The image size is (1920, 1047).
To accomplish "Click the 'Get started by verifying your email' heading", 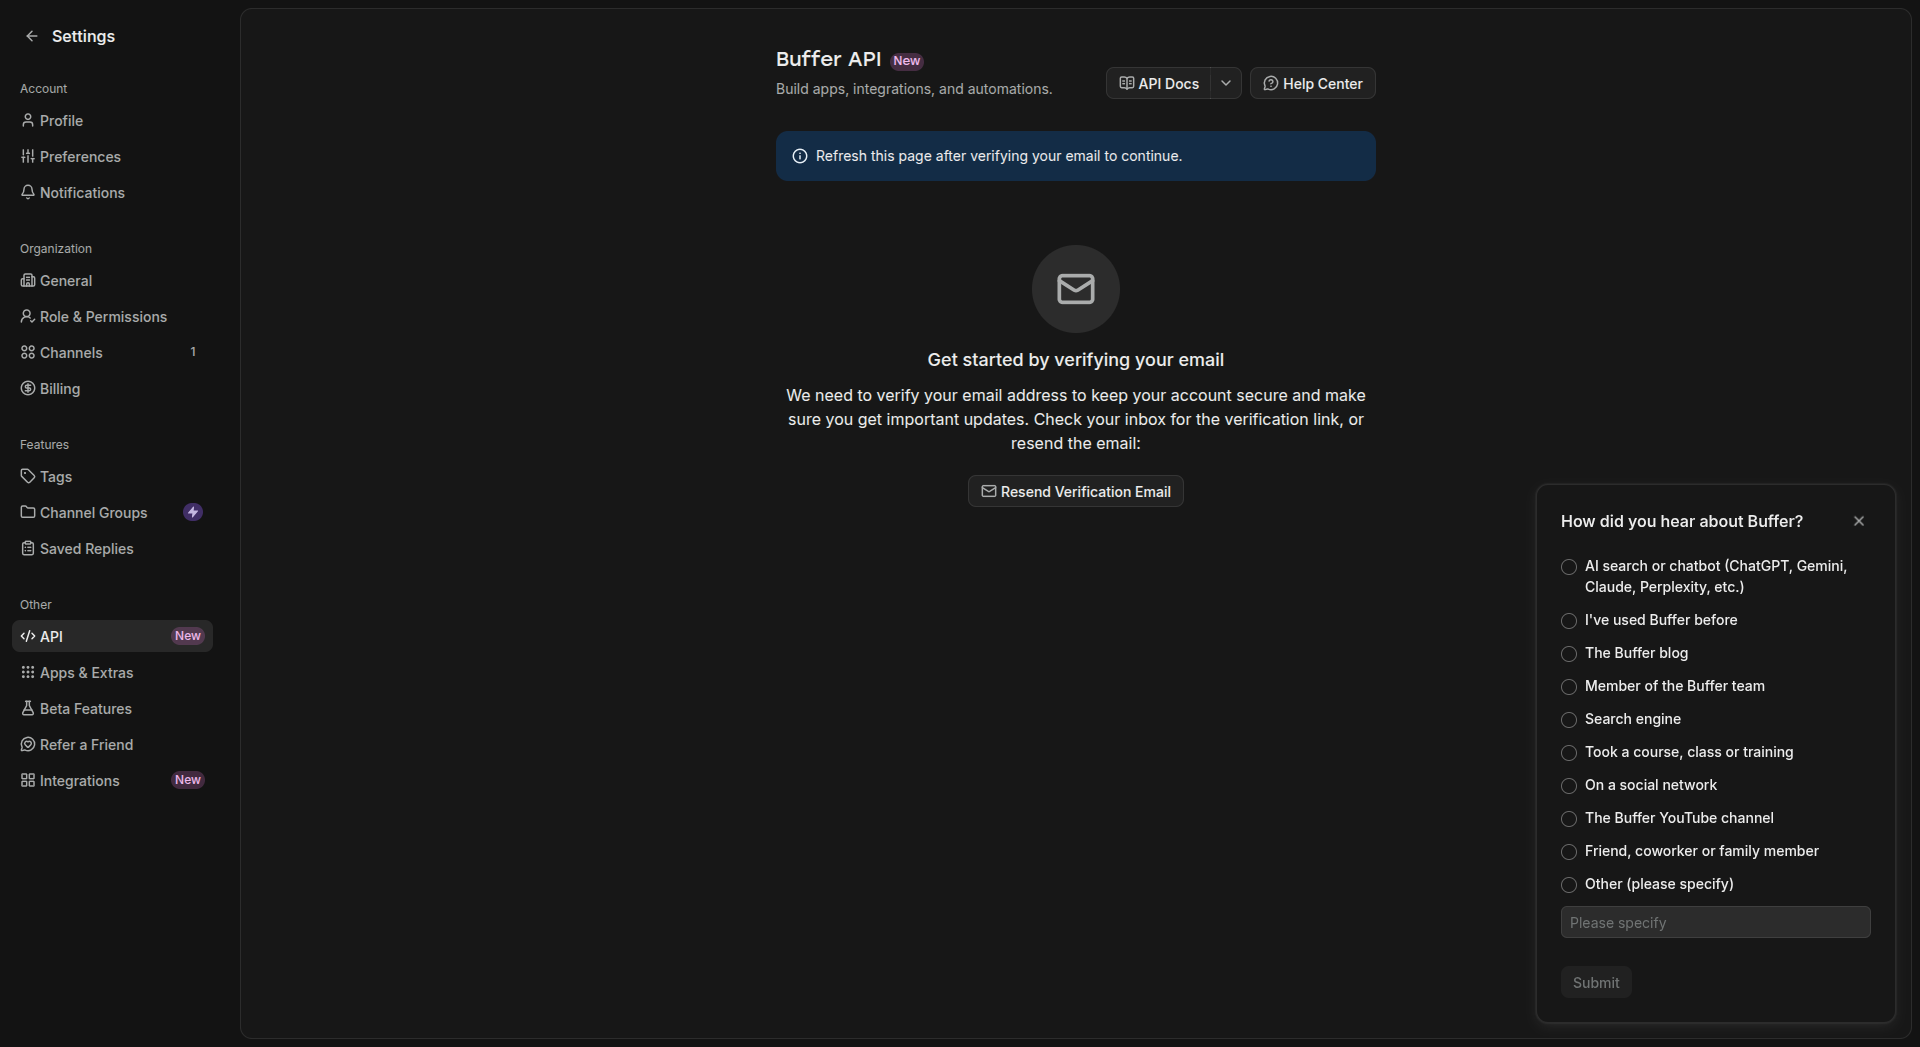I will [1075, 360].
